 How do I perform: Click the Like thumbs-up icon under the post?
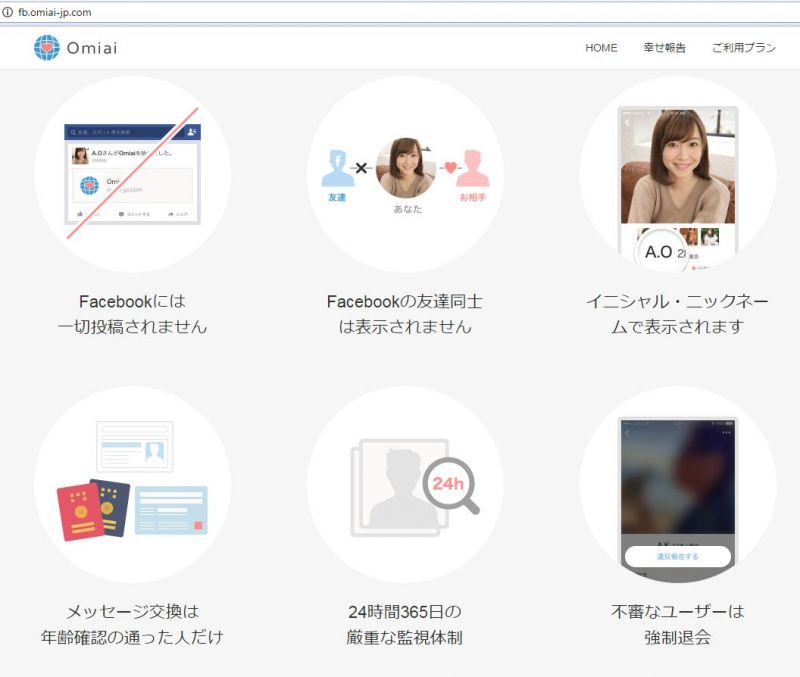pos(79,212)
